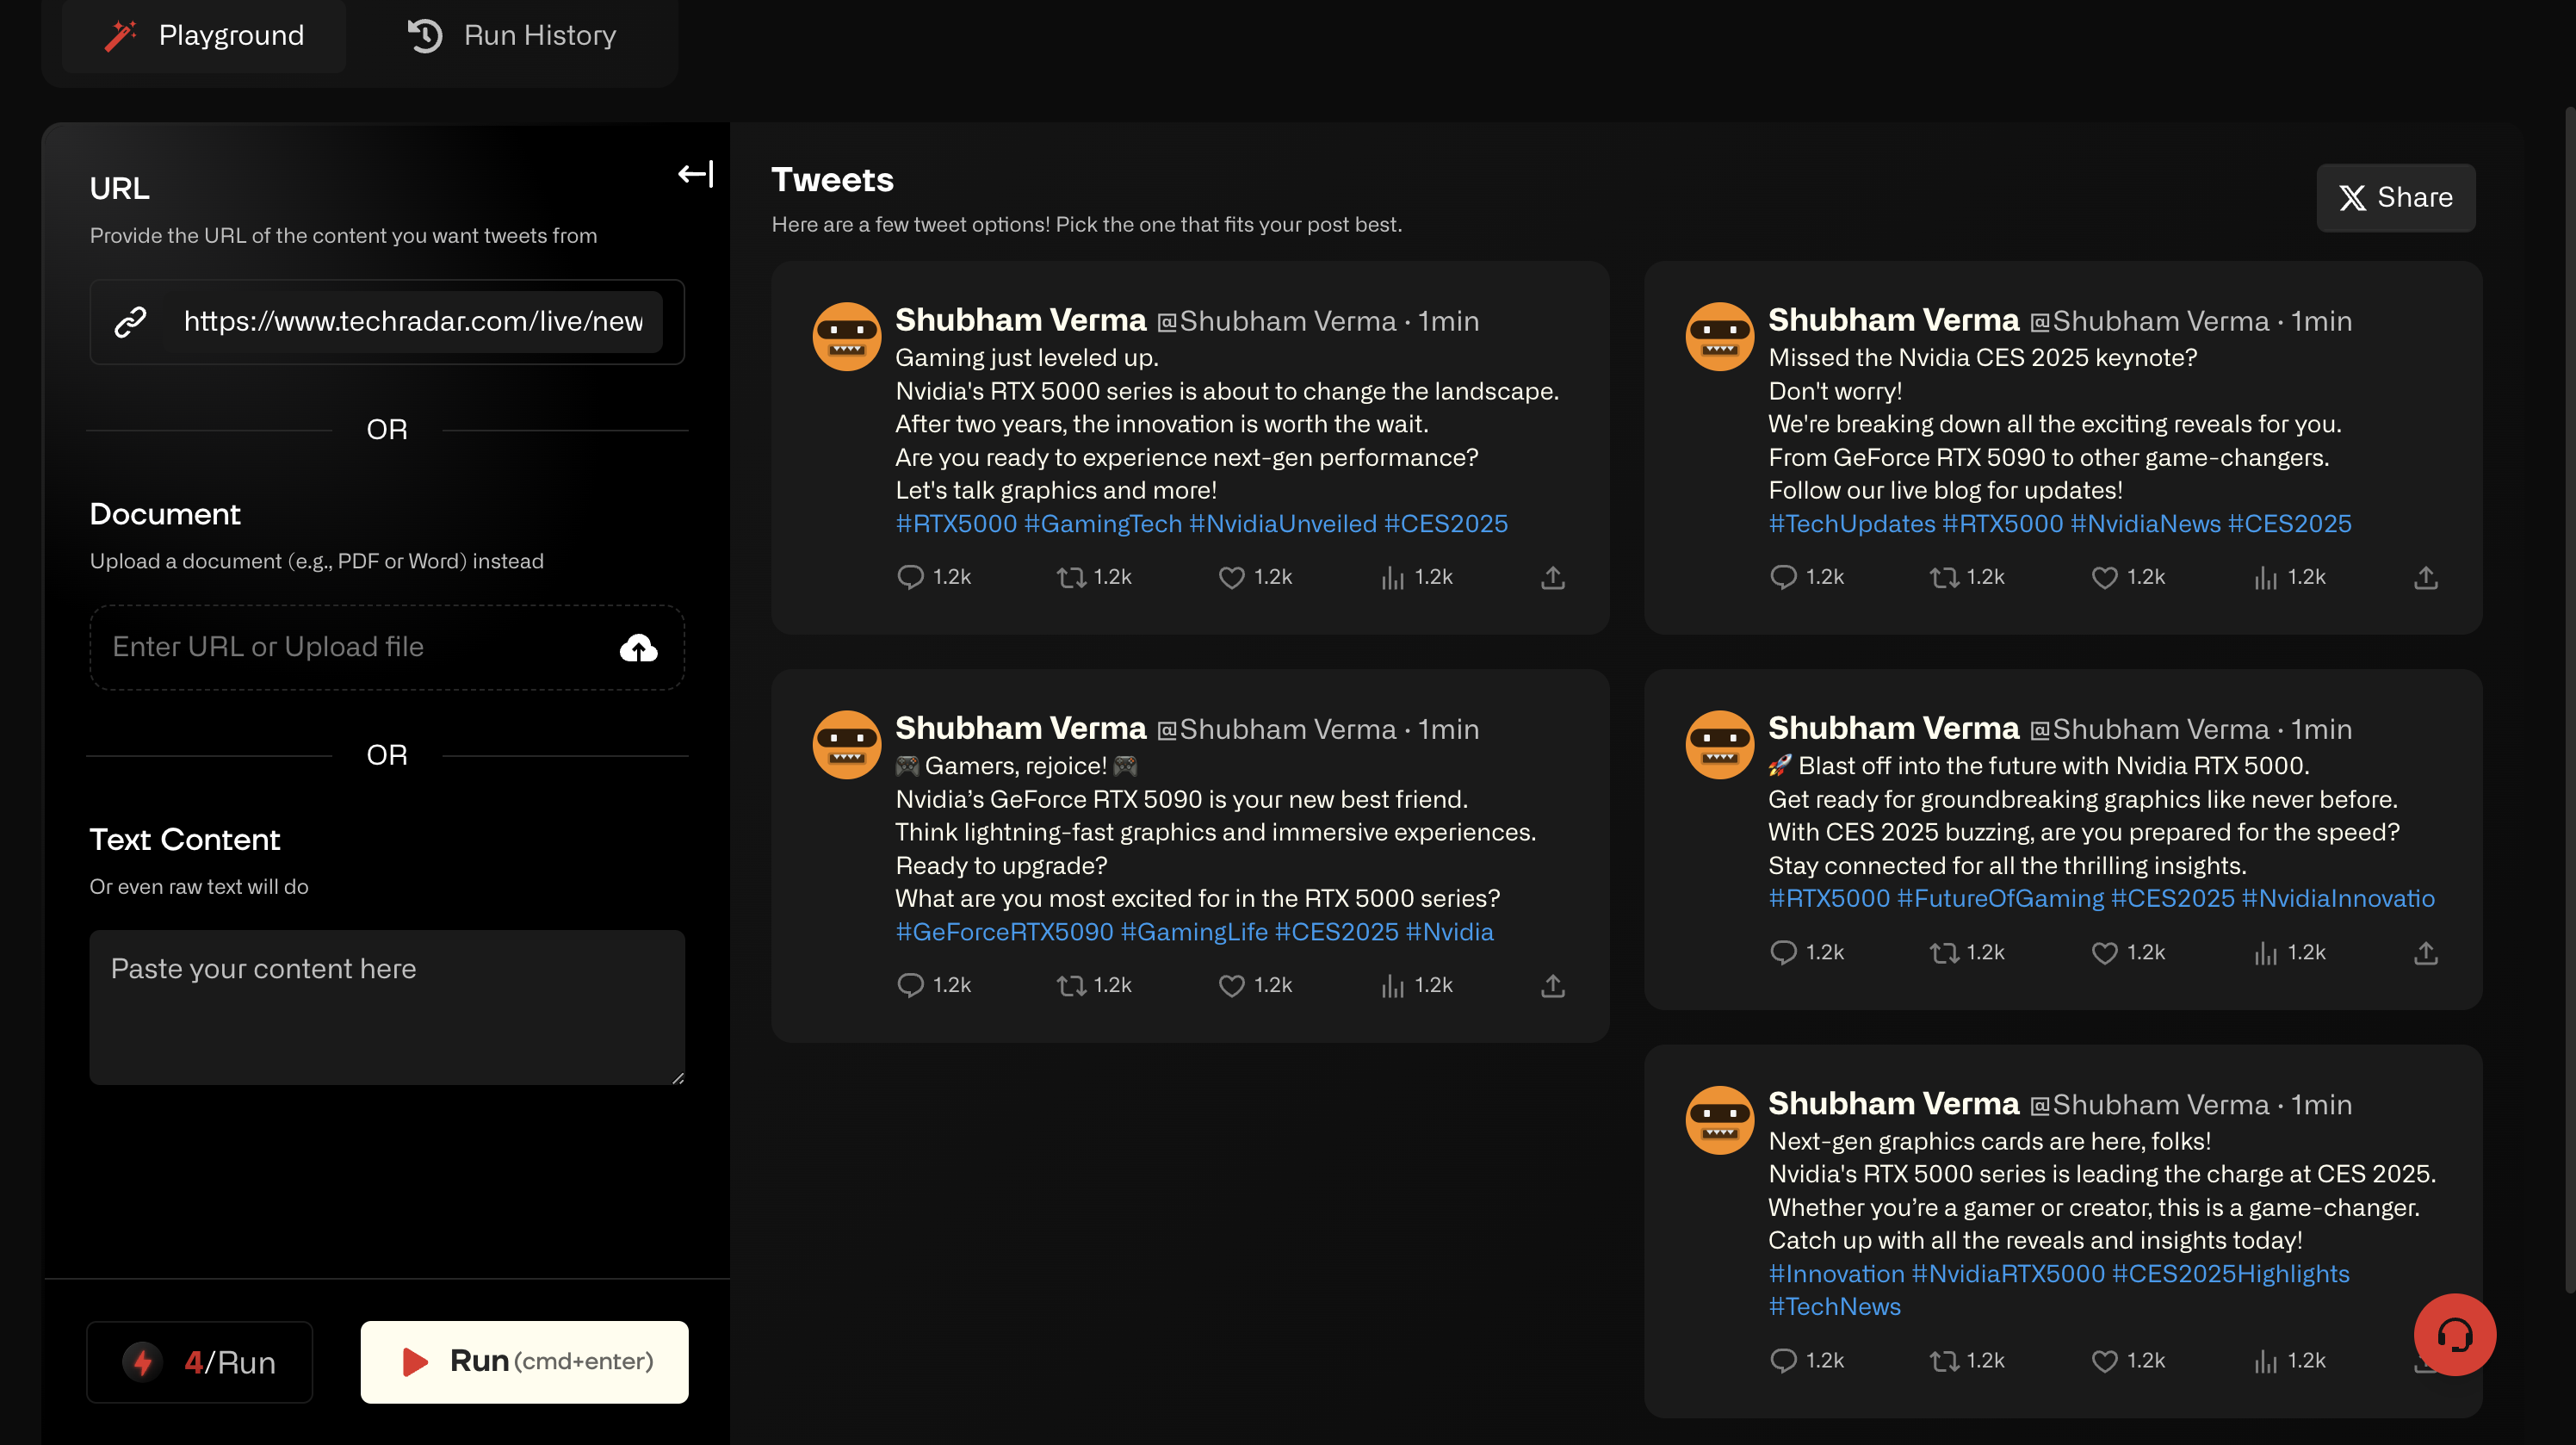Click the 4/Run credits indicator

(x=200, y=1362)
